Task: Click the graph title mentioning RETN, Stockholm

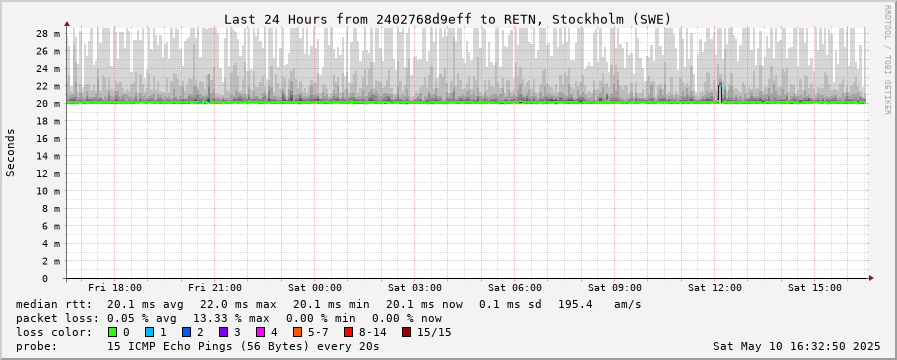Action: tap(447, 19)
